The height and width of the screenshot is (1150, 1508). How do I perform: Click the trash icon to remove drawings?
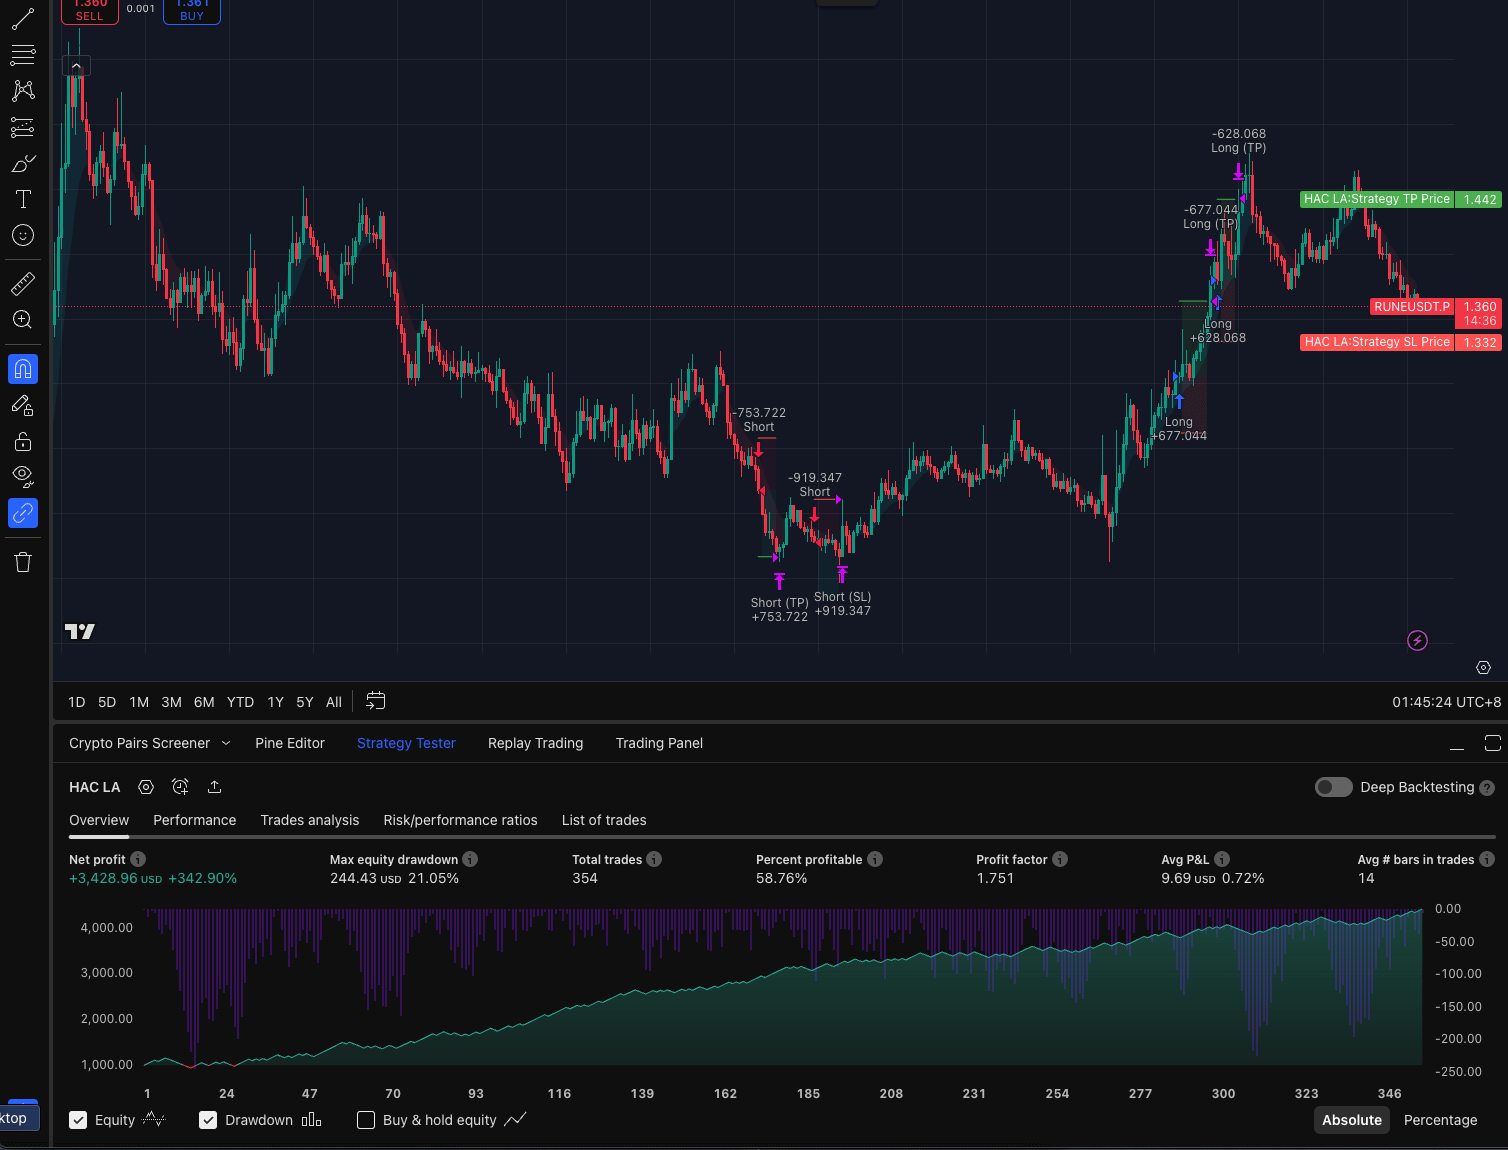pyautogui.click(x=23, y=562)
